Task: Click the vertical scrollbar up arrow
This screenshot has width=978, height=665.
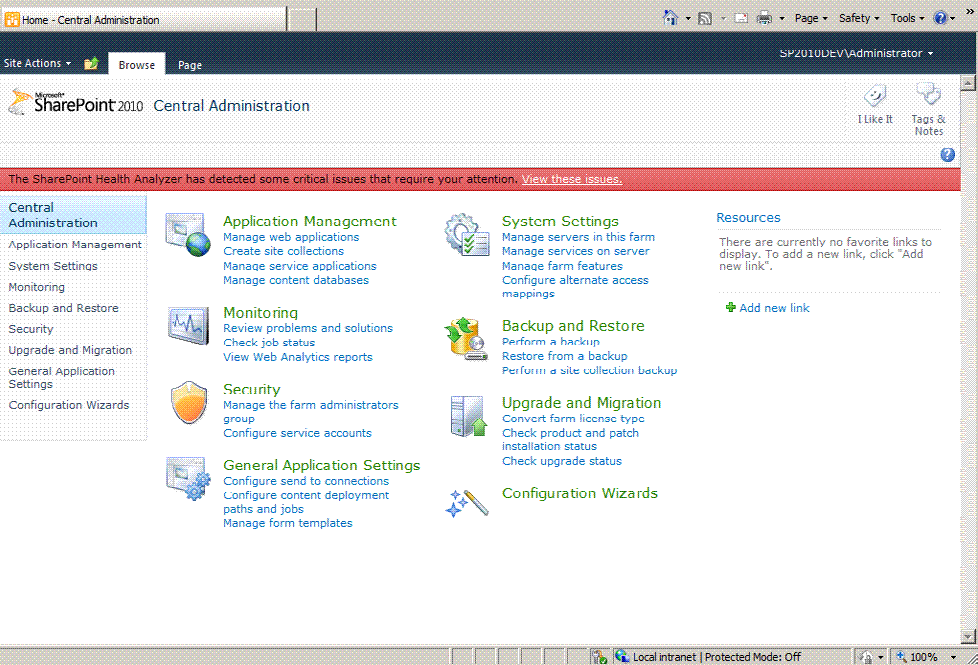Action: click(x=968, y=82)
